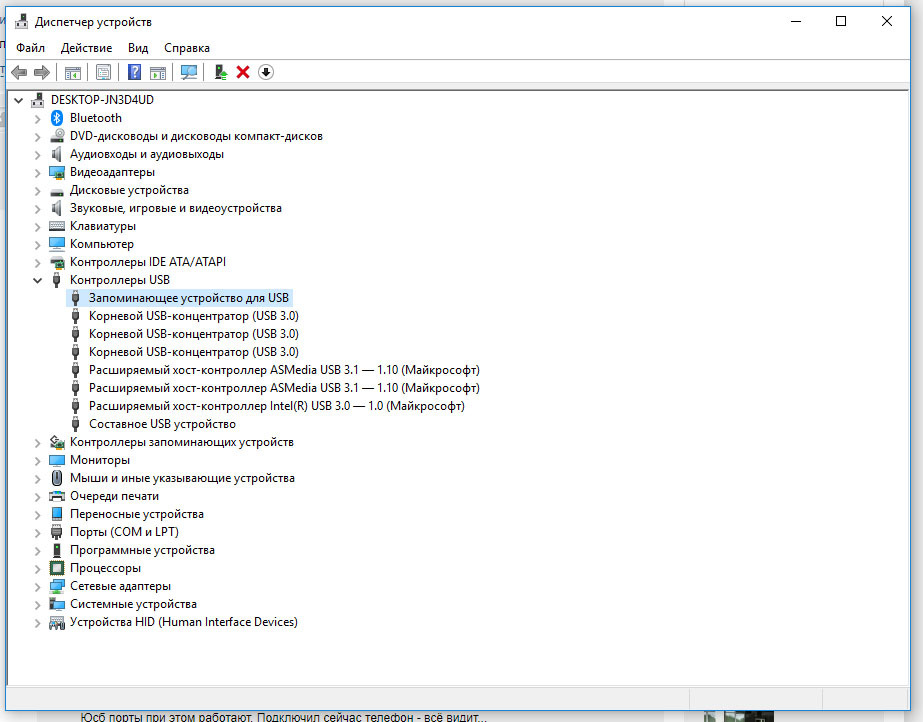Image resolution: width=923 pixels, height=722 pixels.
Task: Click the DESKTOP-JN3D4UD computer icon
Action: 38,100
